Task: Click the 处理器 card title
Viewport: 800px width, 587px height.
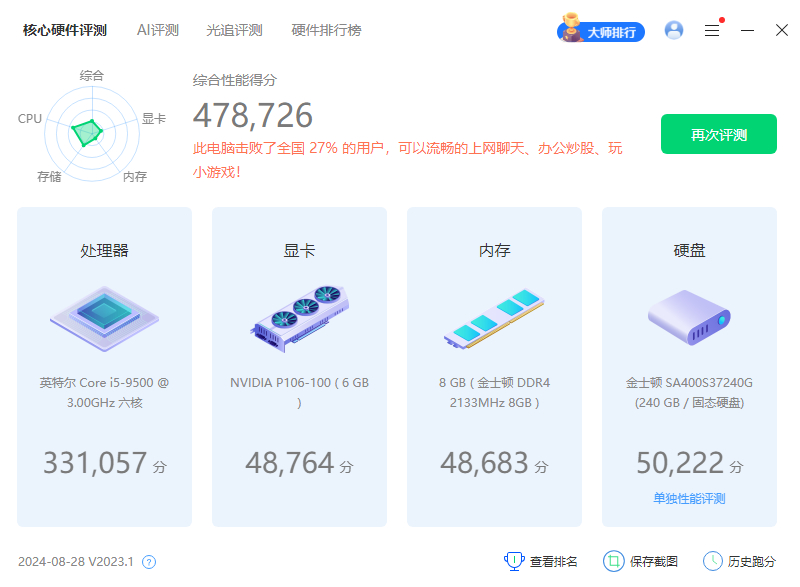Action: click(x=105, y=250)
